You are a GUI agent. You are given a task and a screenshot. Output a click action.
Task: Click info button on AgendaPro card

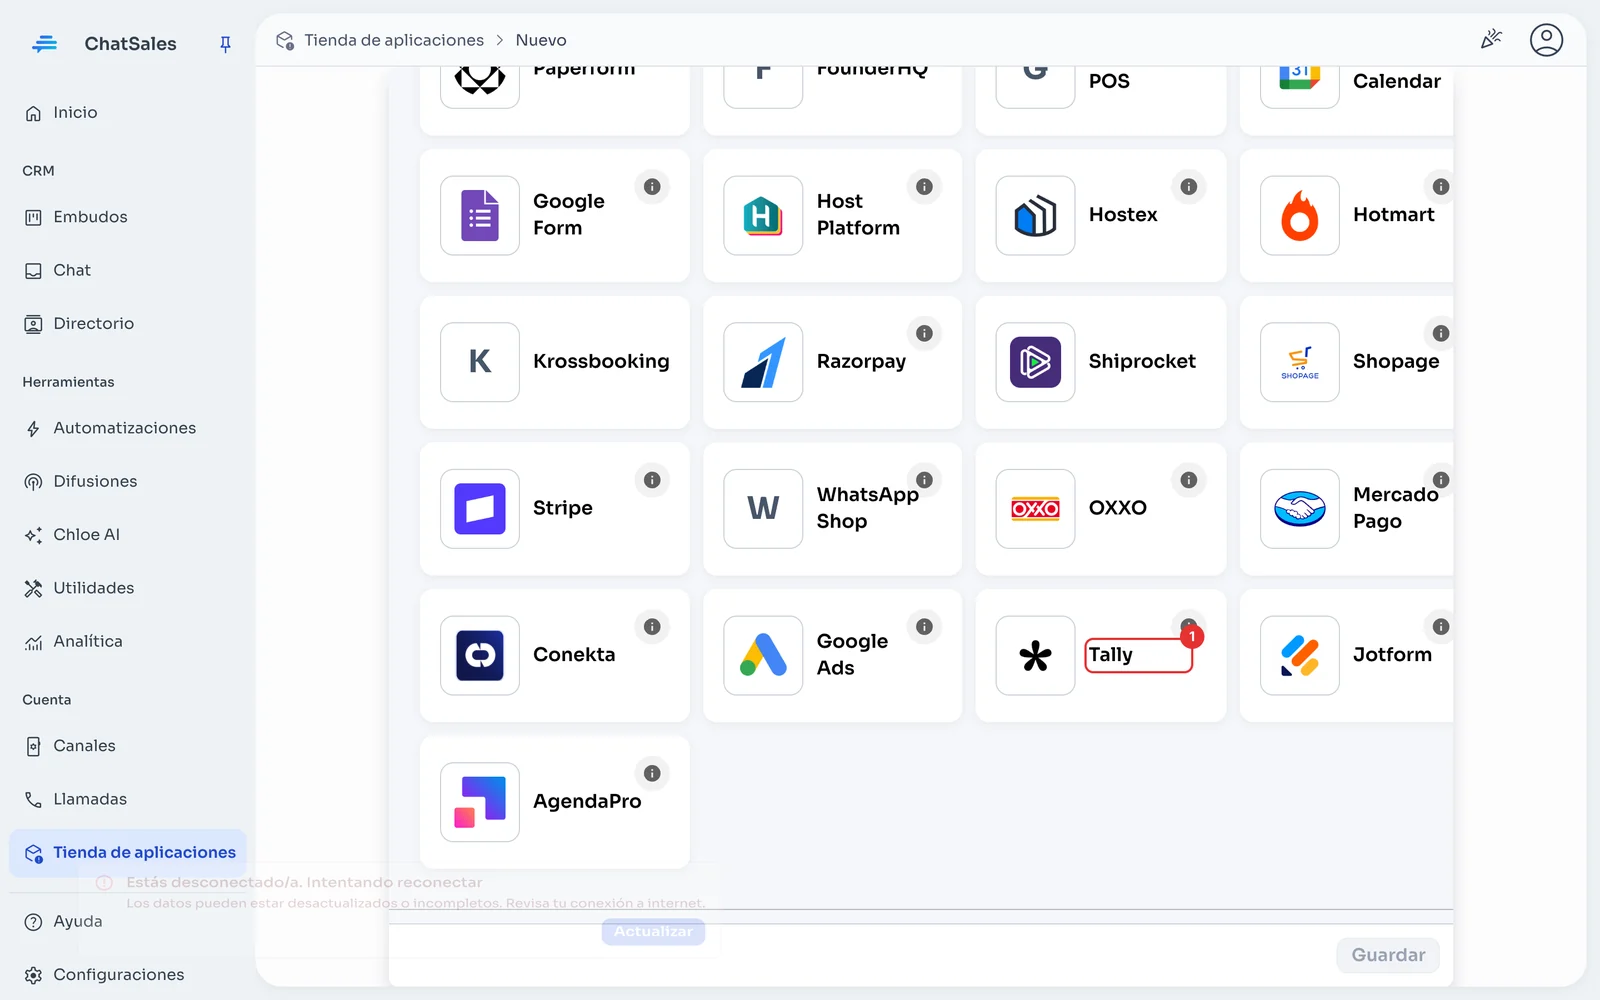[x=652, y=773]
